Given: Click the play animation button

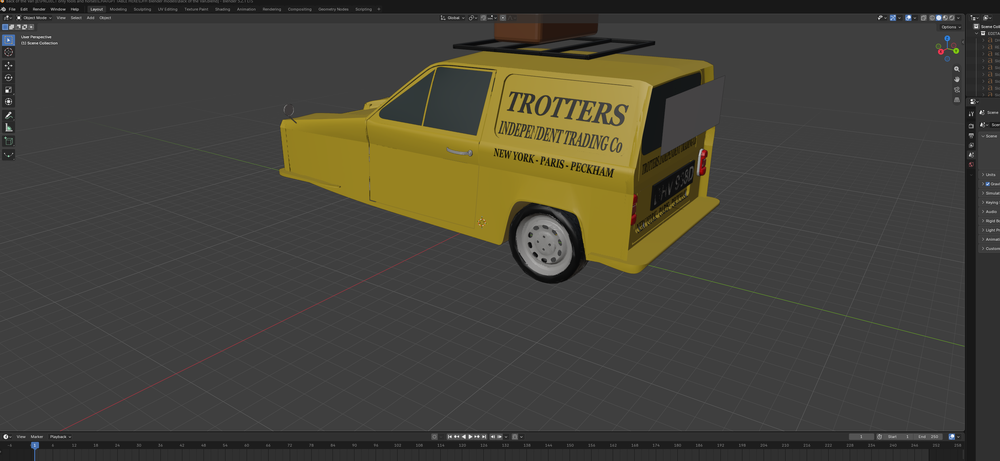Looking at the screenshot, I should coord(471,437).
